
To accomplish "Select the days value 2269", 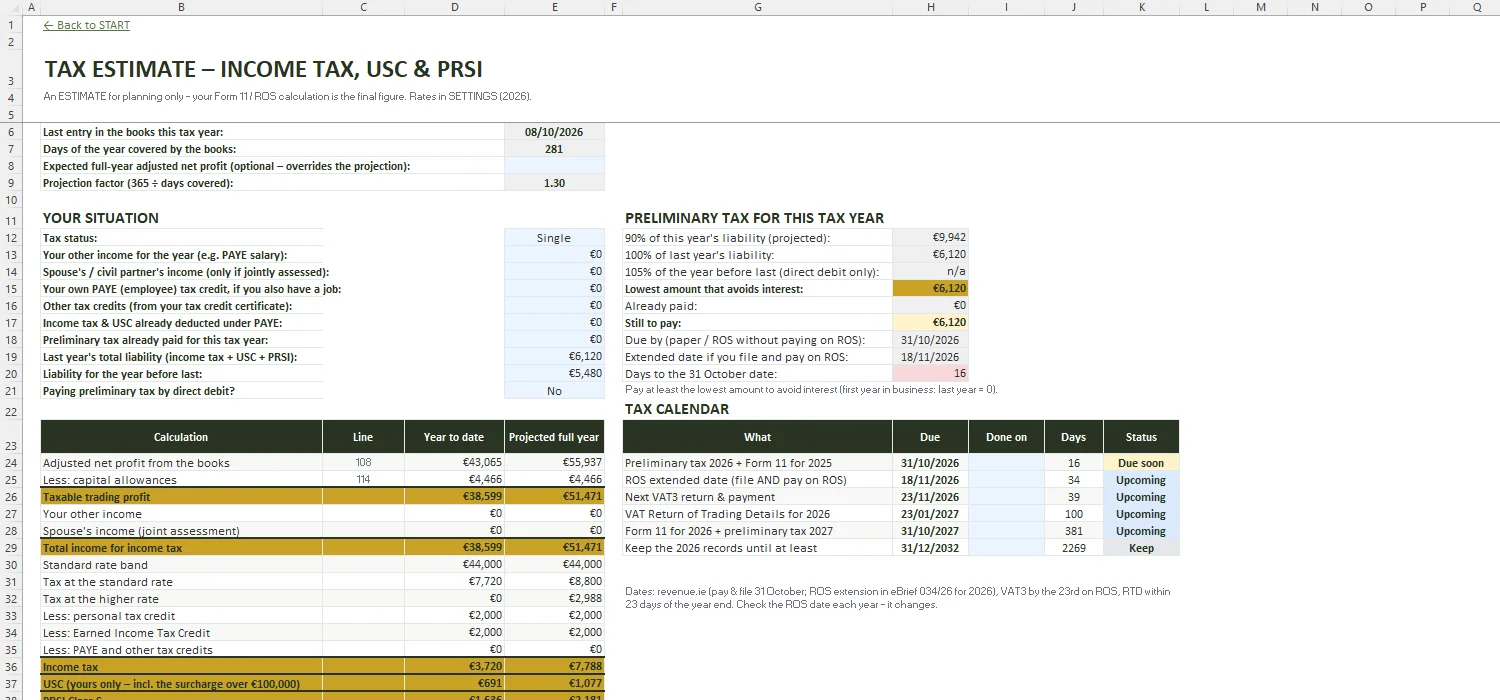I will [x=1073, y=548].
